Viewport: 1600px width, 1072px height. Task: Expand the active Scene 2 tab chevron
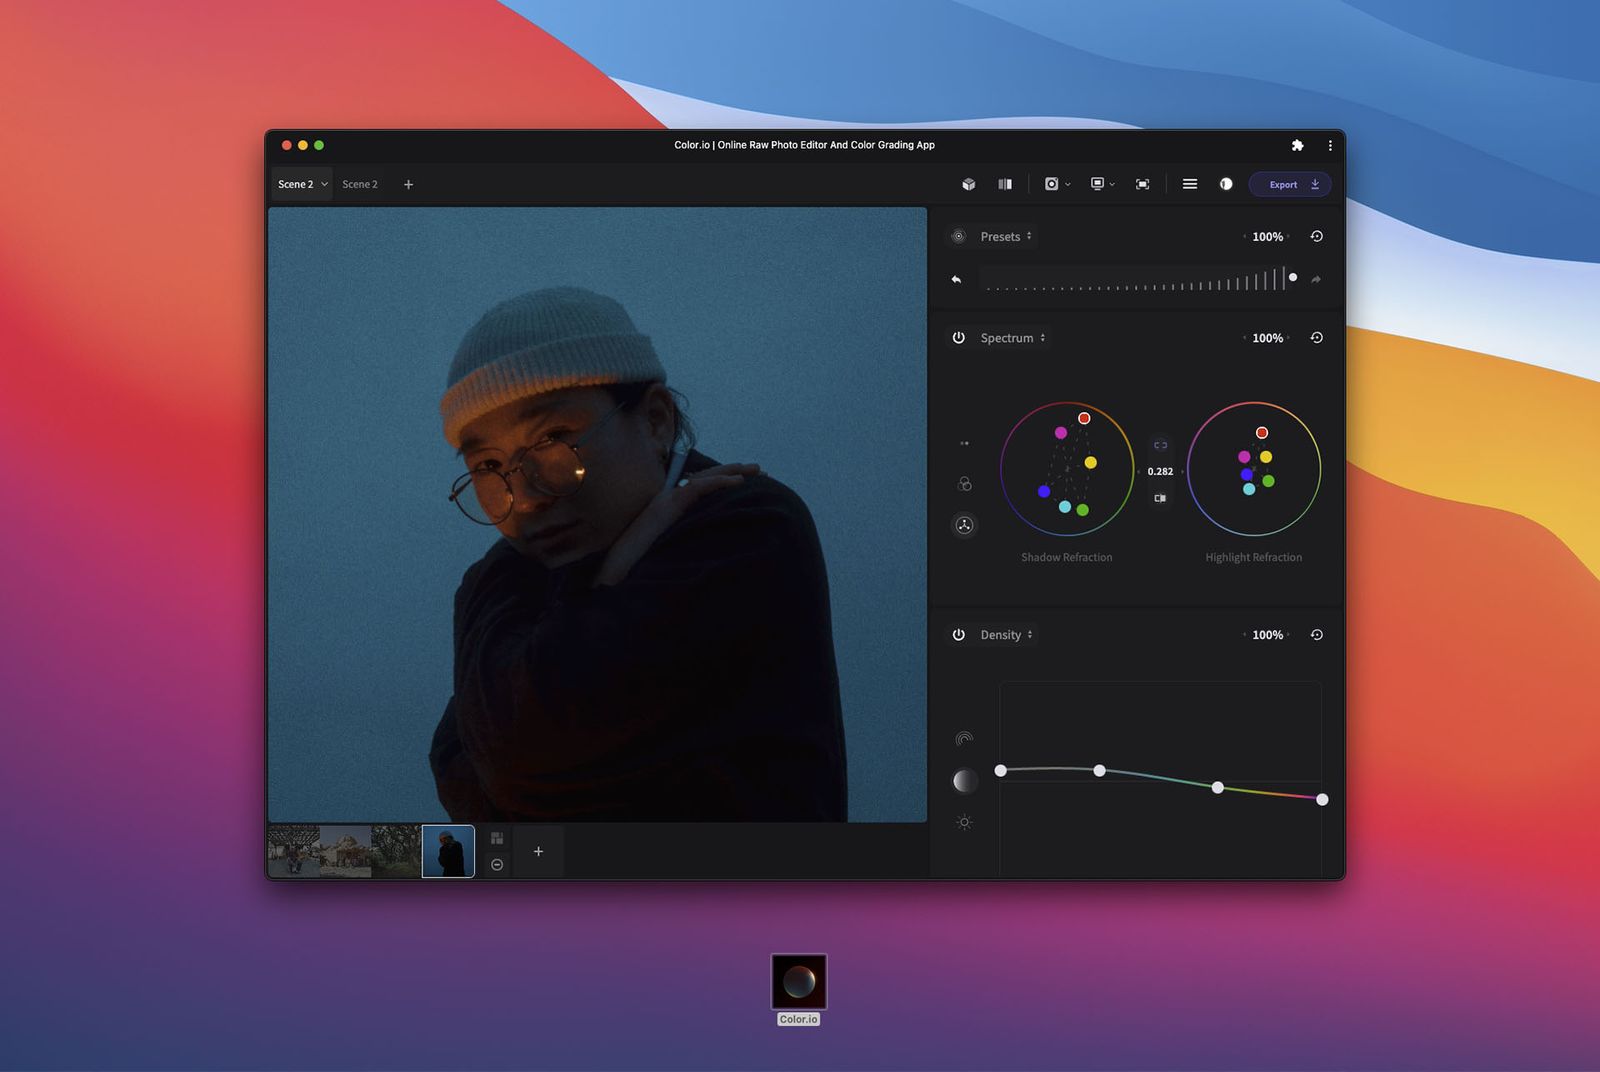324,185
